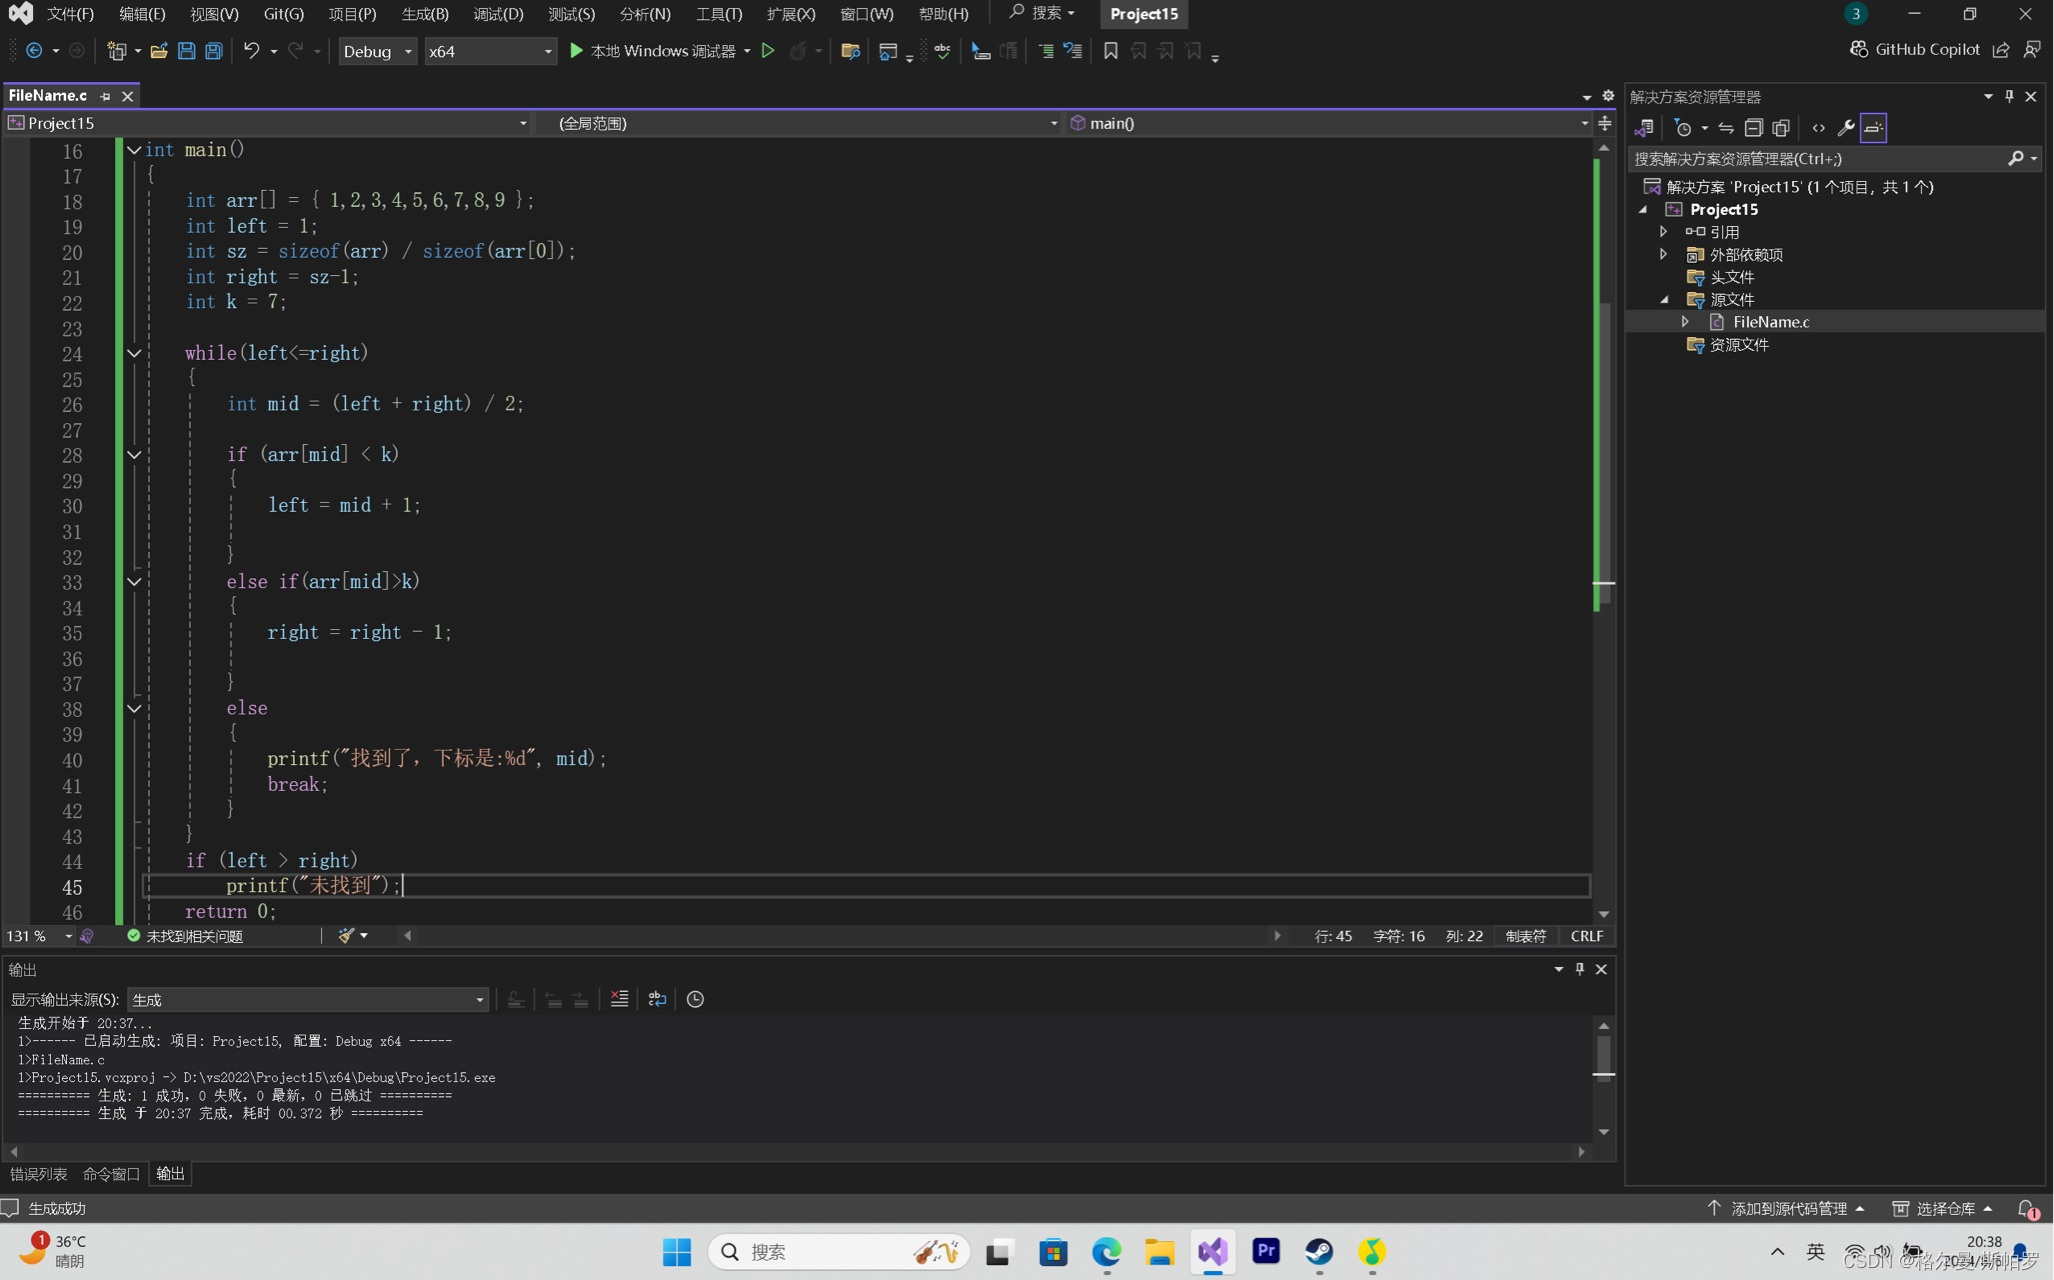2054x1280 pixels.
Task: Click the Windows Start button
Action: (x=677, y=1251)
